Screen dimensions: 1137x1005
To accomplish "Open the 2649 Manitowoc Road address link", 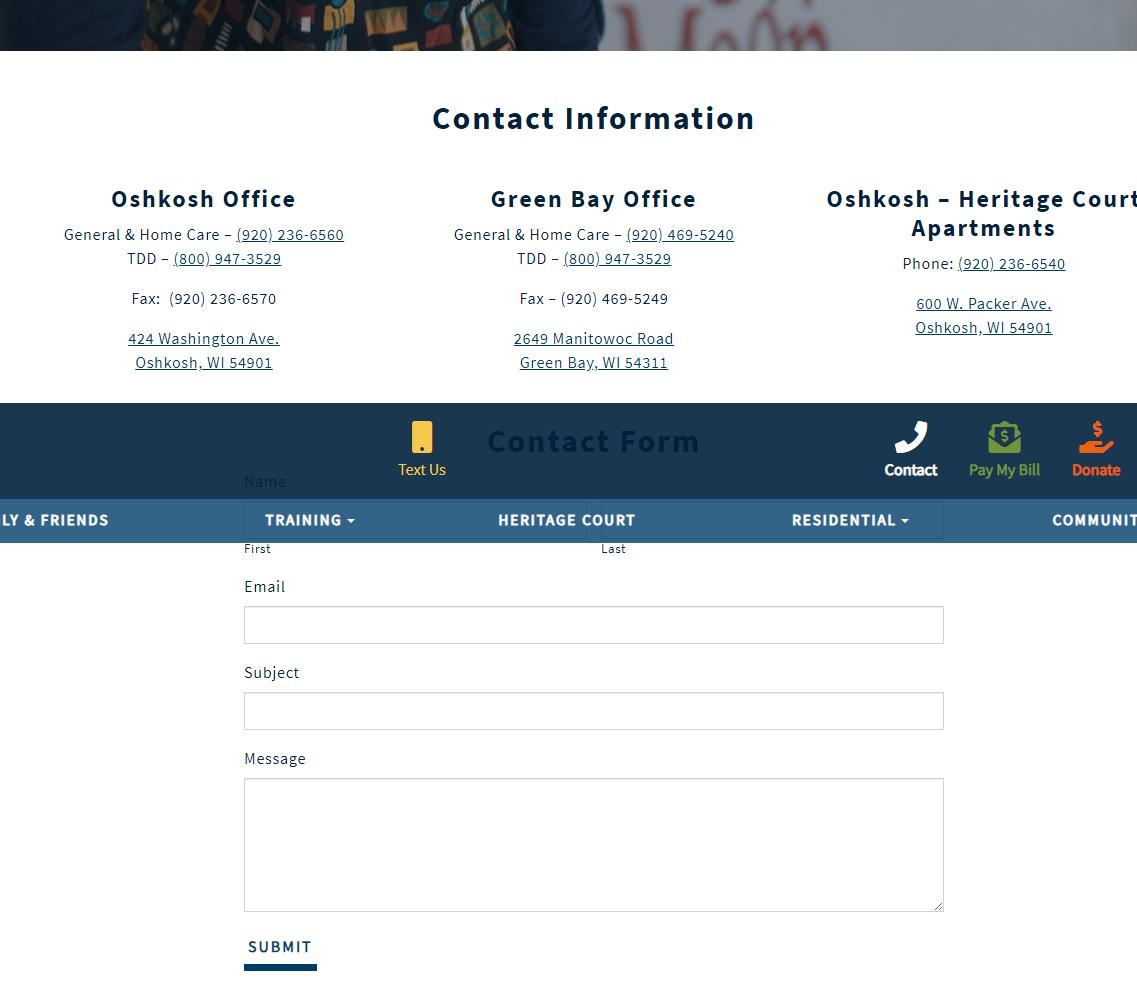I will click(594, 339).
